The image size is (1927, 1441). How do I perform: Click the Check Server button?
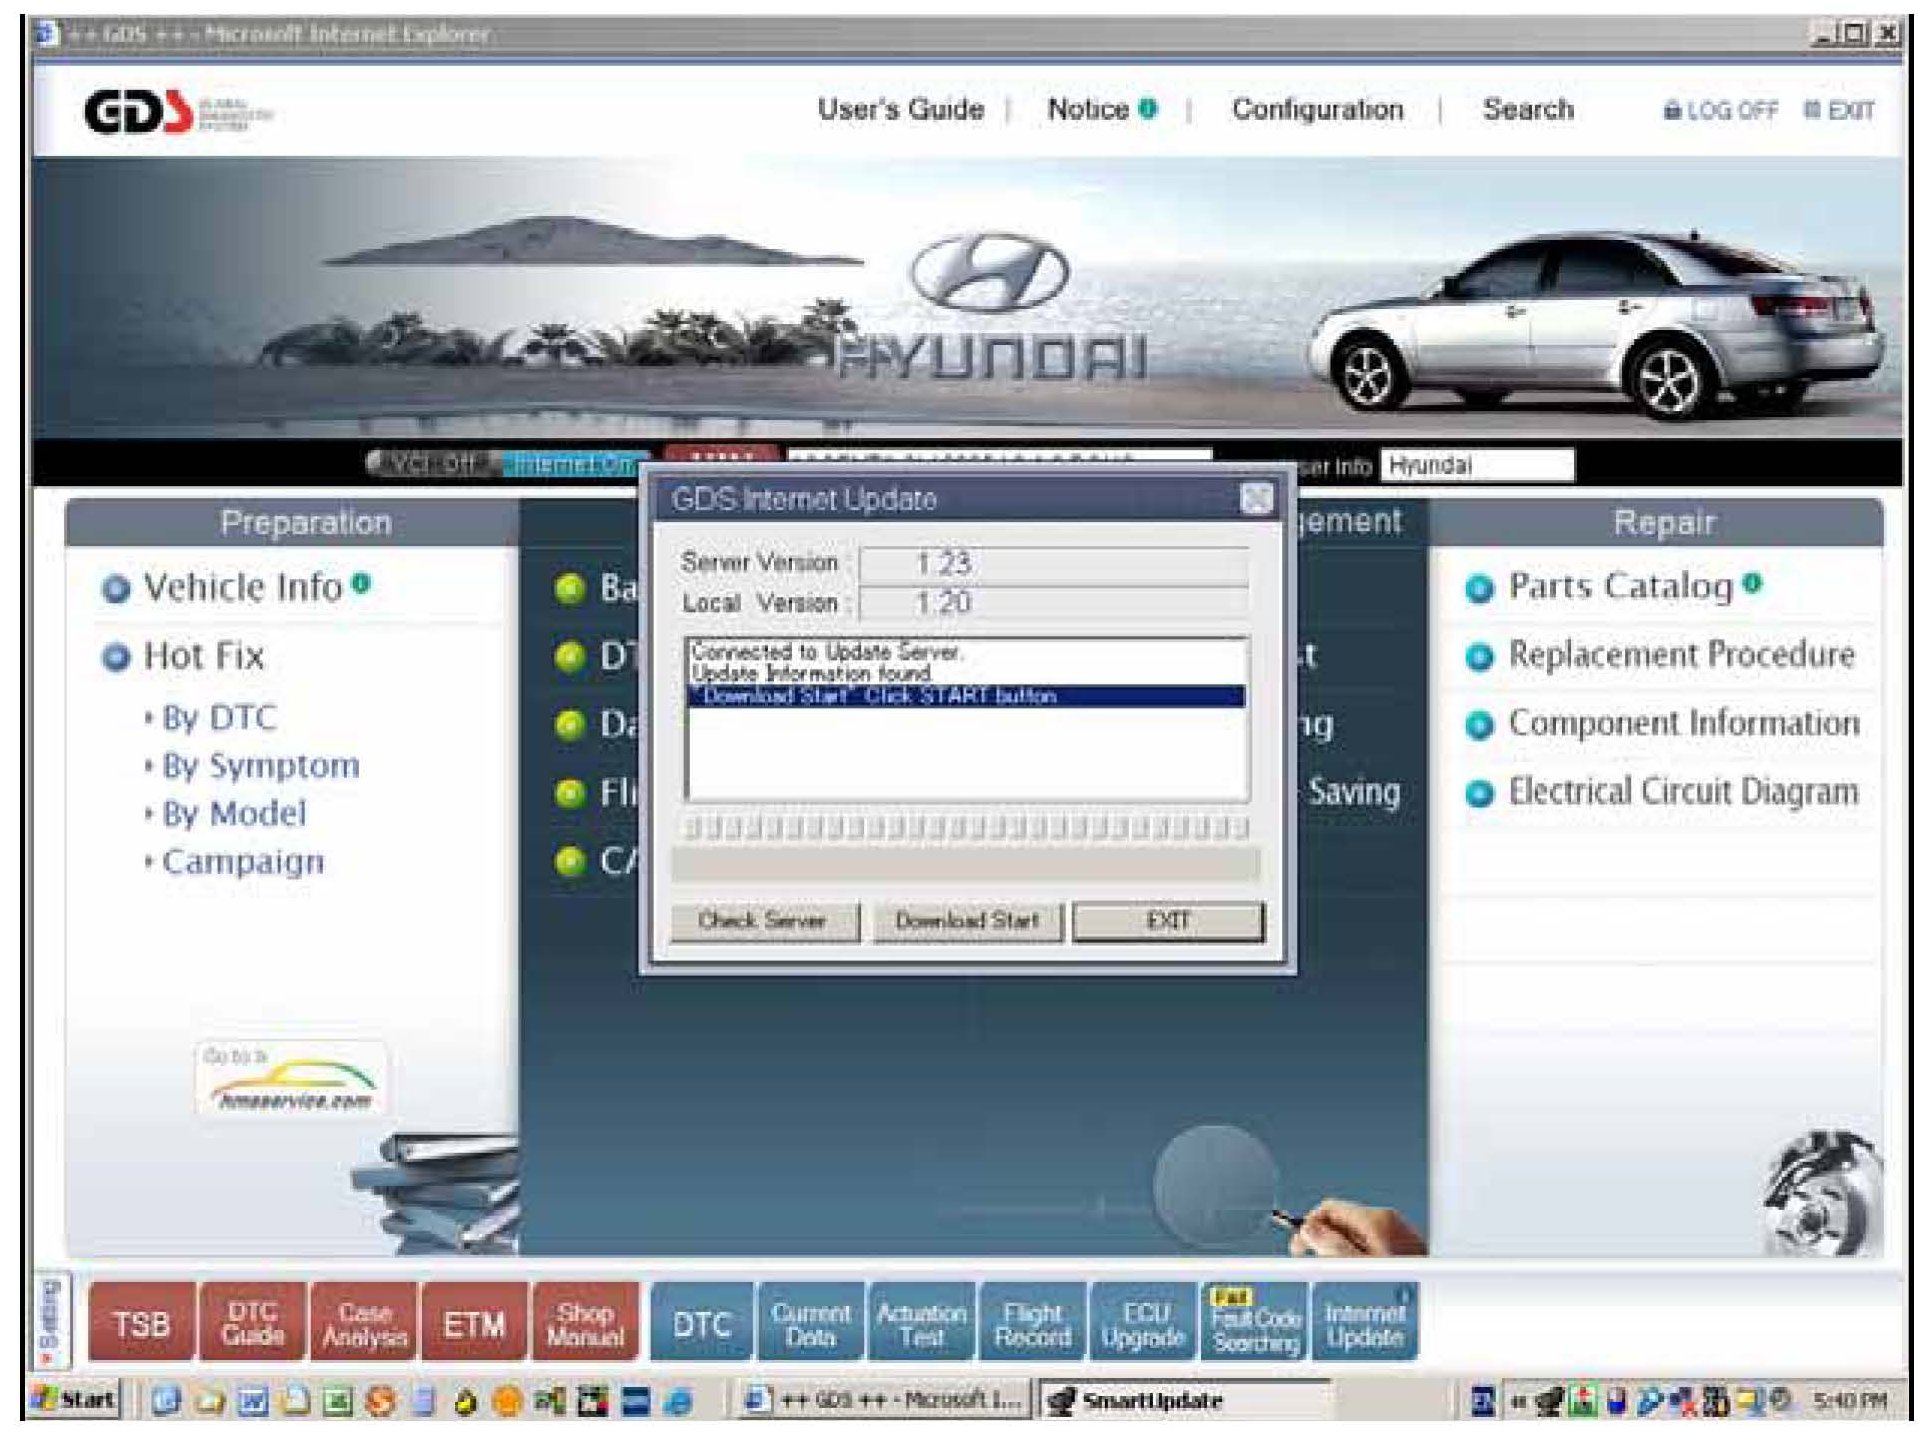point(763,921)
